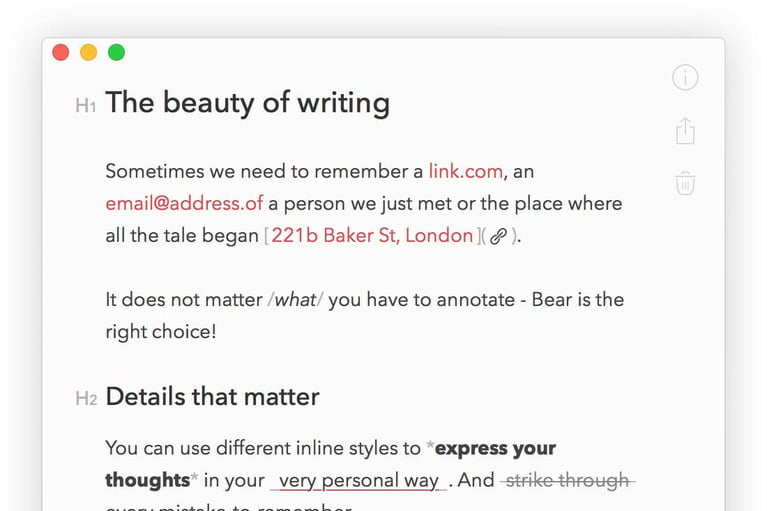Click the 'Details that matter' heading

point(212,397)
